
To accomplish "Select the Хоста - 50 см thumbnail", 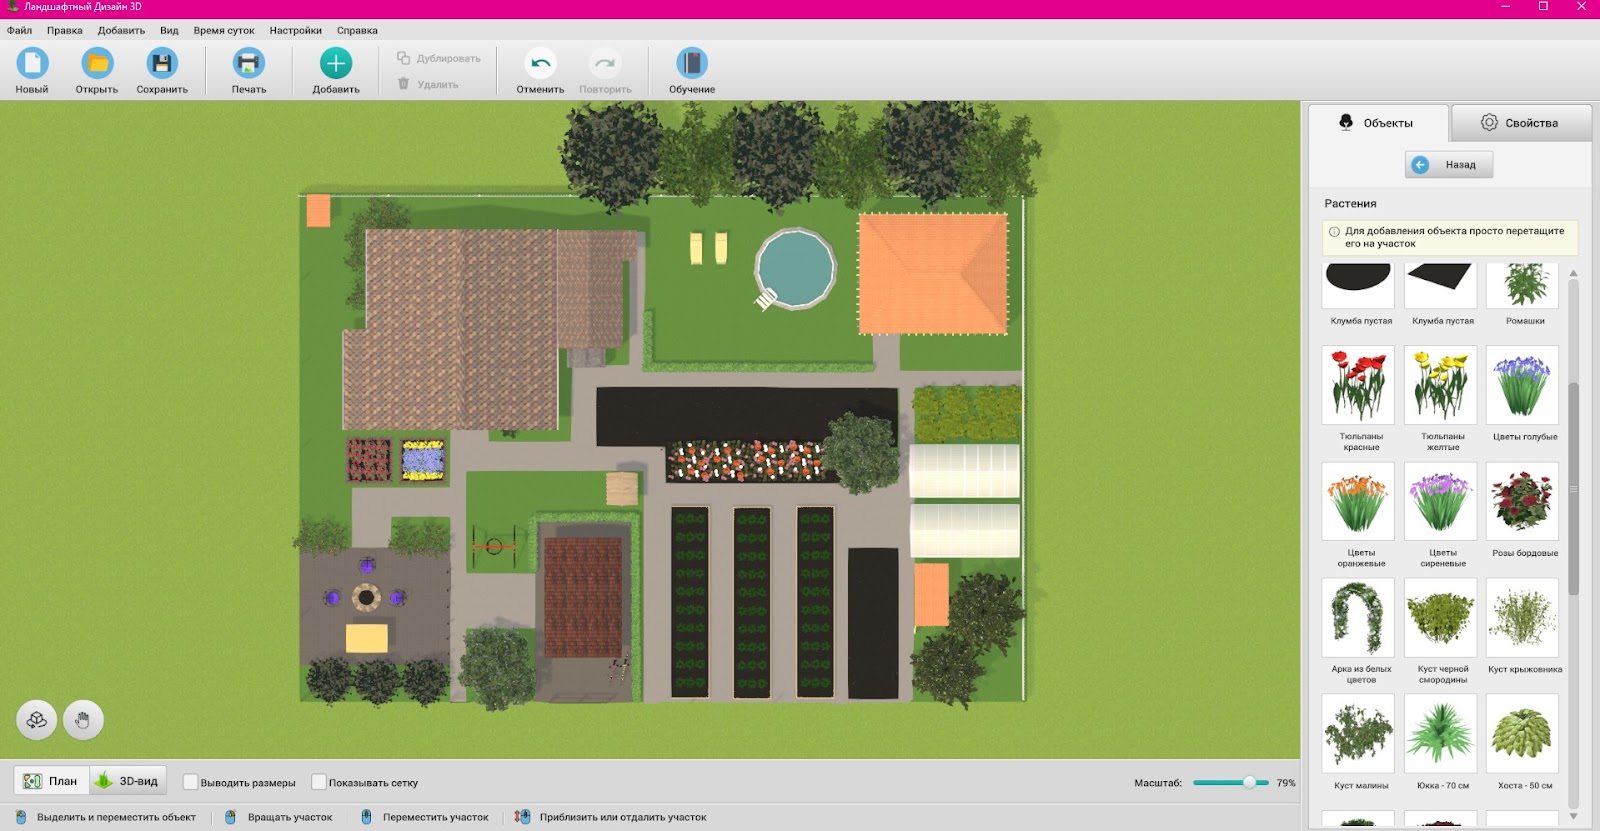I will click(1522, 733).
